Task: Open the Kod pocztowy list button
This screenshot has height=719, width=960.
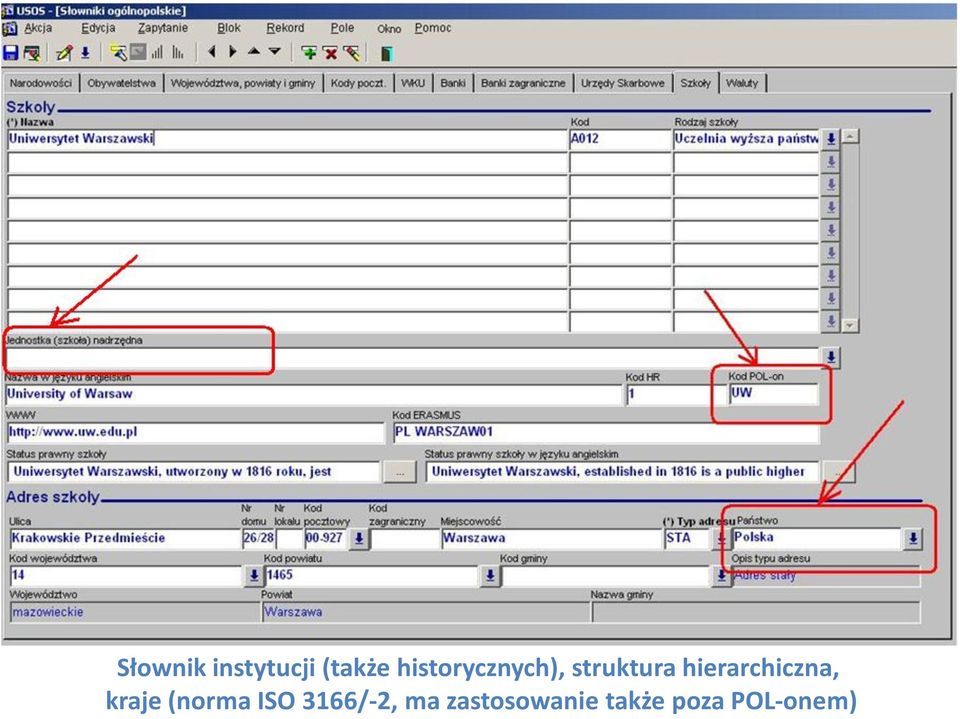Action: [x=359, y=539]
